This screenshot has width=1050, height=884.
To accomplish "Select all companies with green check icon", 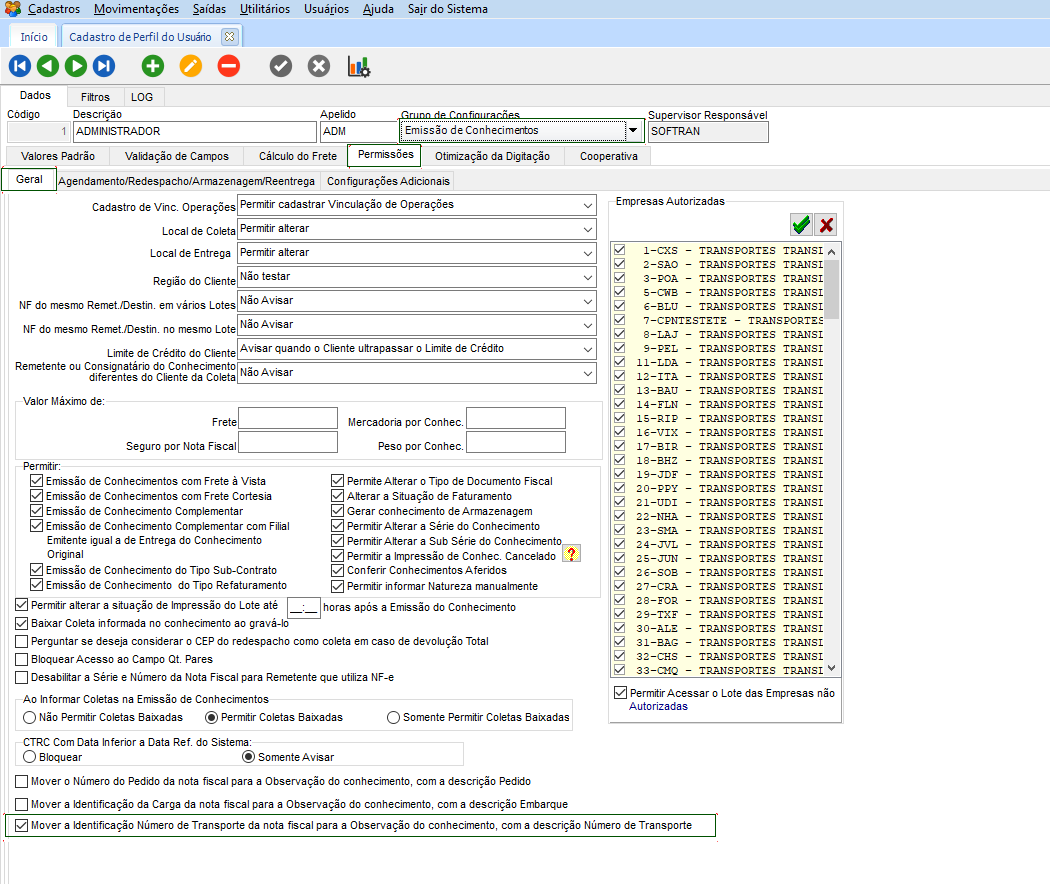I will click(800, 224).
